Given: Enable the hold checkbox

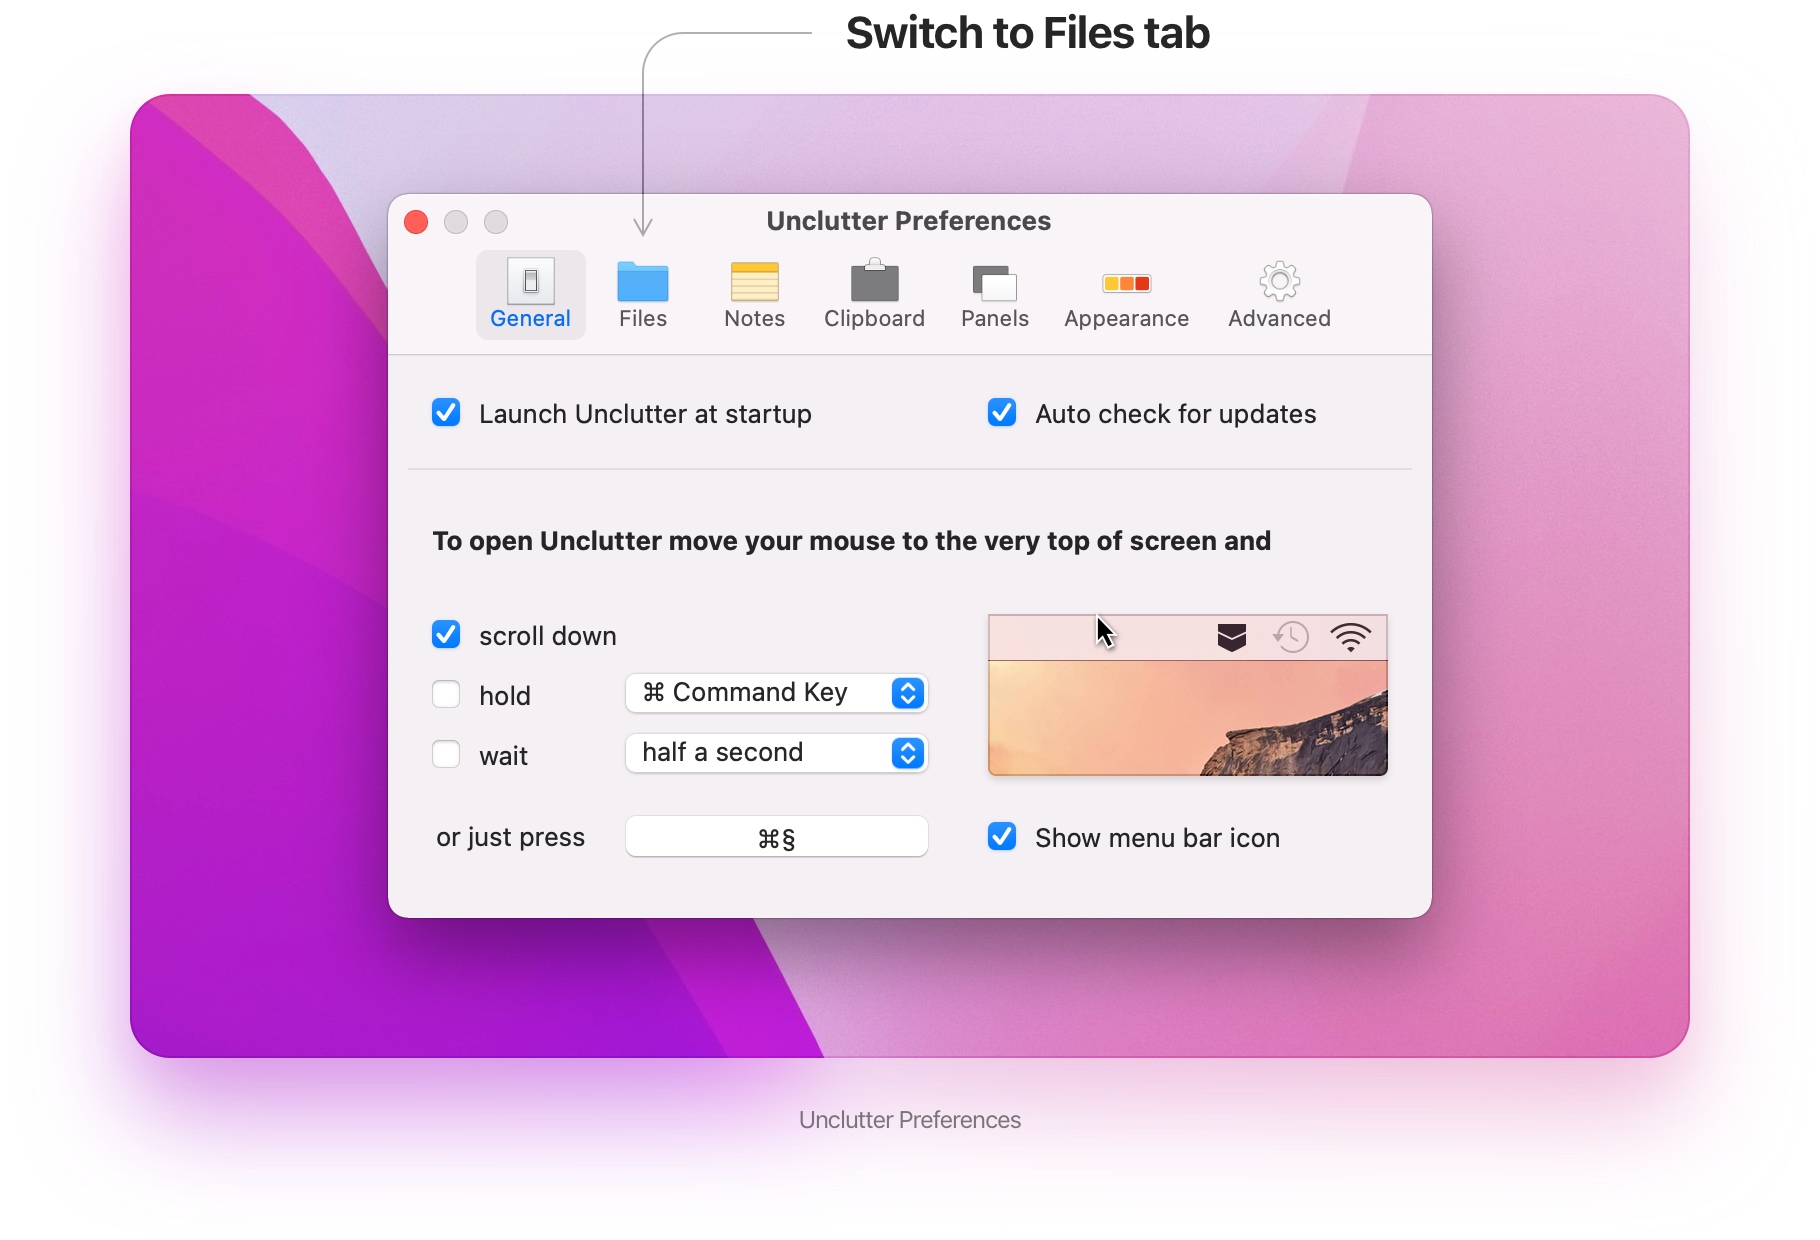Looking at the screenshot, I should click(446, 694).
